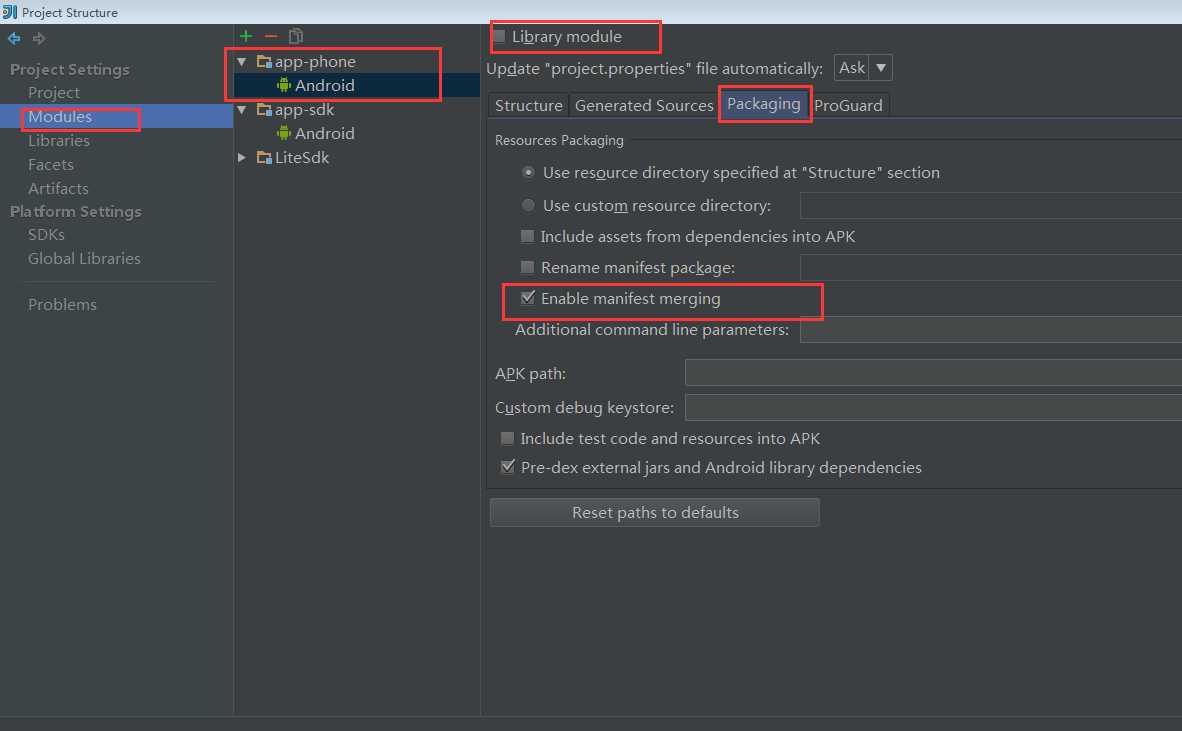Image resolution: width=1182 pixels, height=731 pixels.
Task: Collapse the app-sdk module tree node
Action: (242, 110)
